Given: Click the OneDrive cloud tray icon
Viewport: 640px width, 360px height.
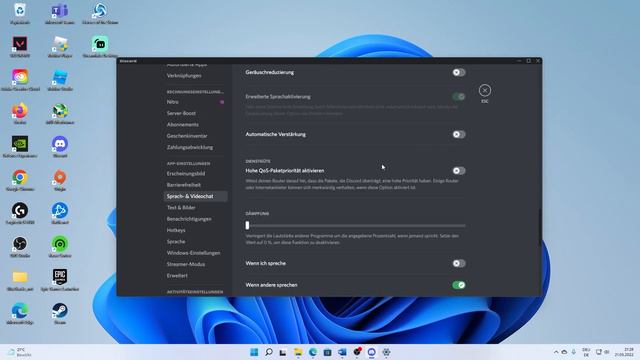Looking at the screenshot, I should (564, 352).
